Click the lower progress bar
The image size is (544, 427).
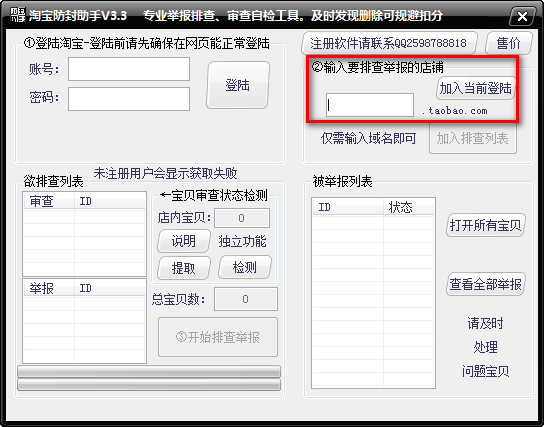[149, 384]
